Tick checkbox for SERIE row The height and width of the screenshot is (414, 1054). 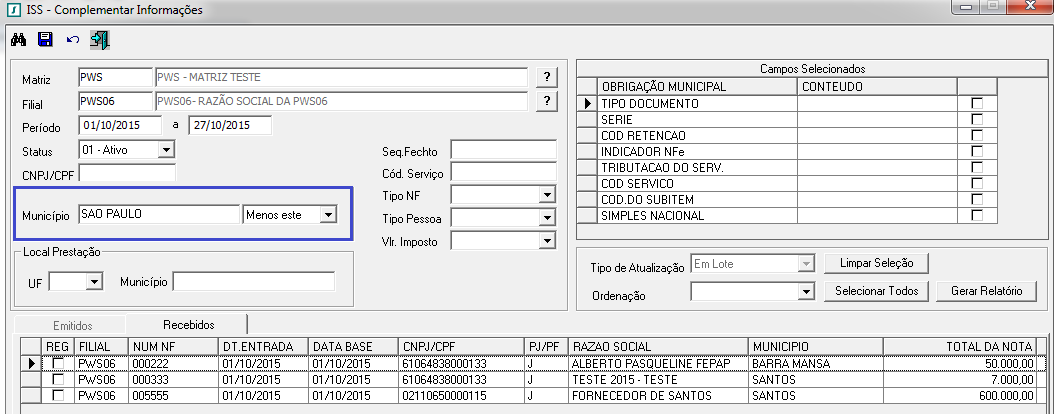[977, 119]
